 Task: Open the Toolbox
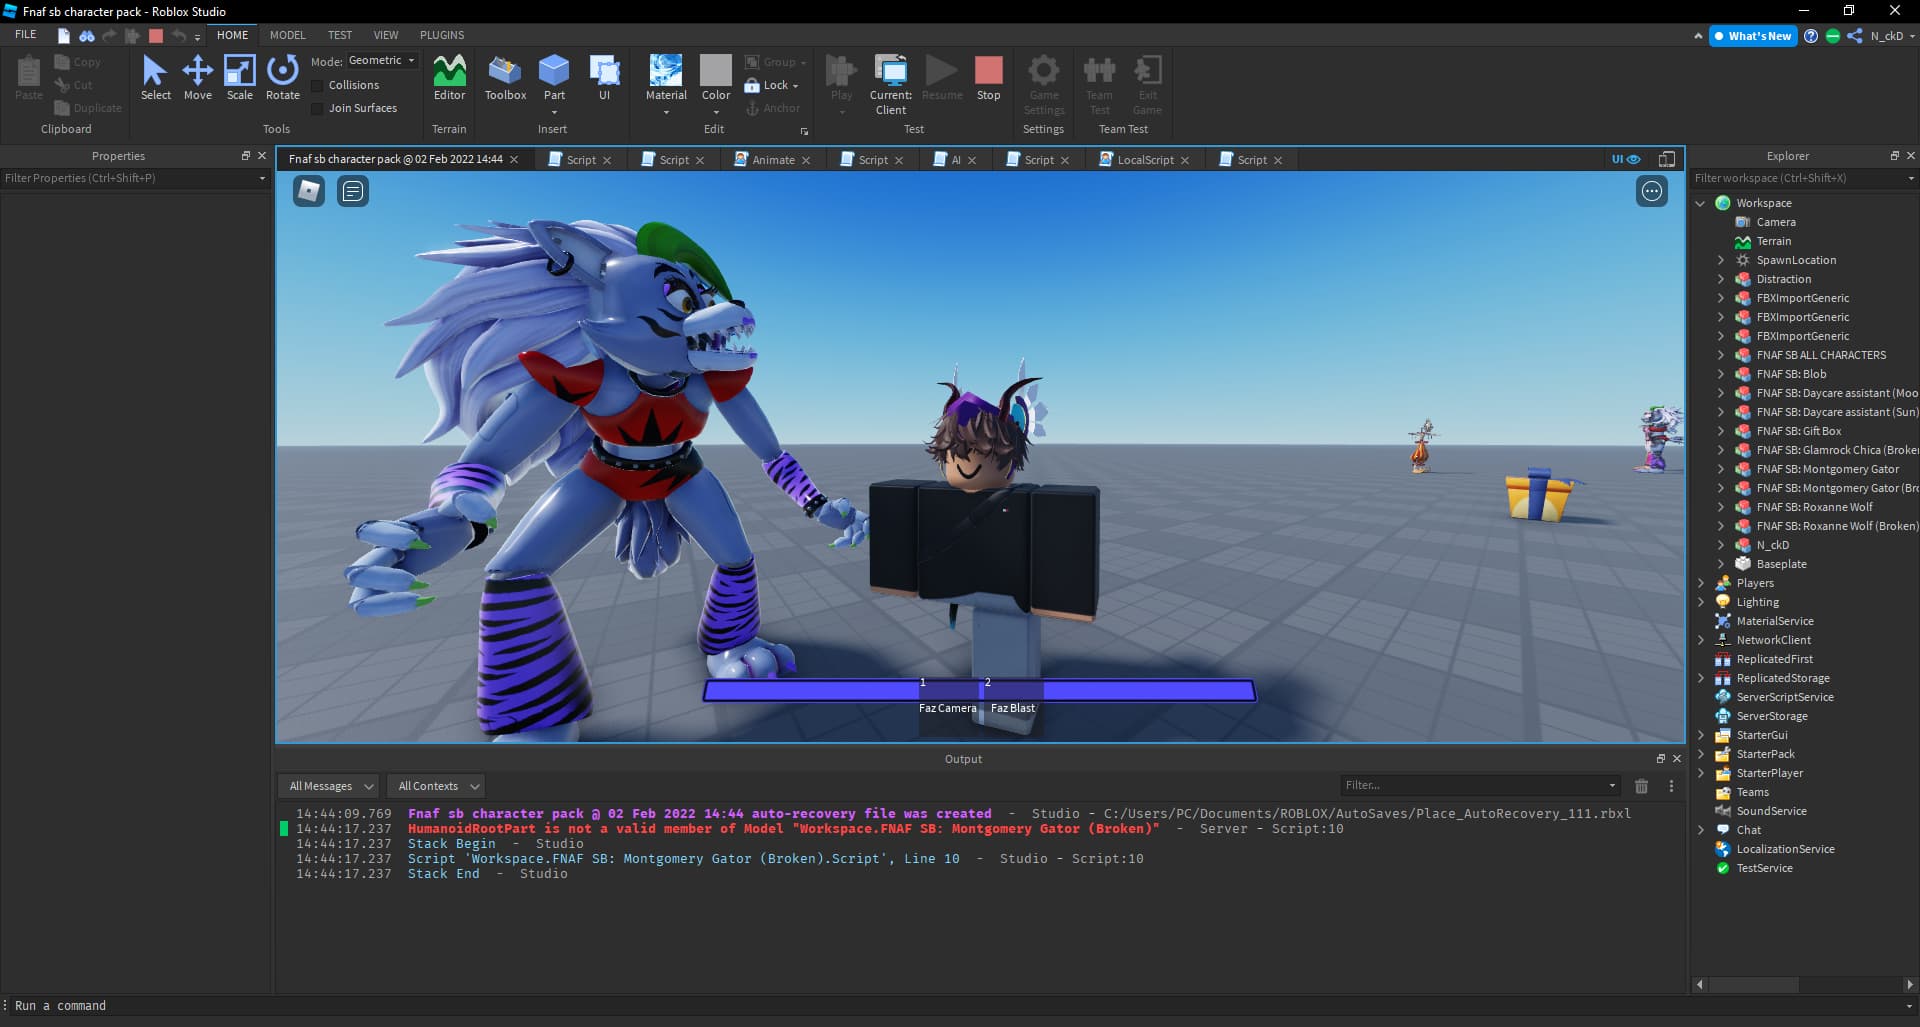point(505,78)
